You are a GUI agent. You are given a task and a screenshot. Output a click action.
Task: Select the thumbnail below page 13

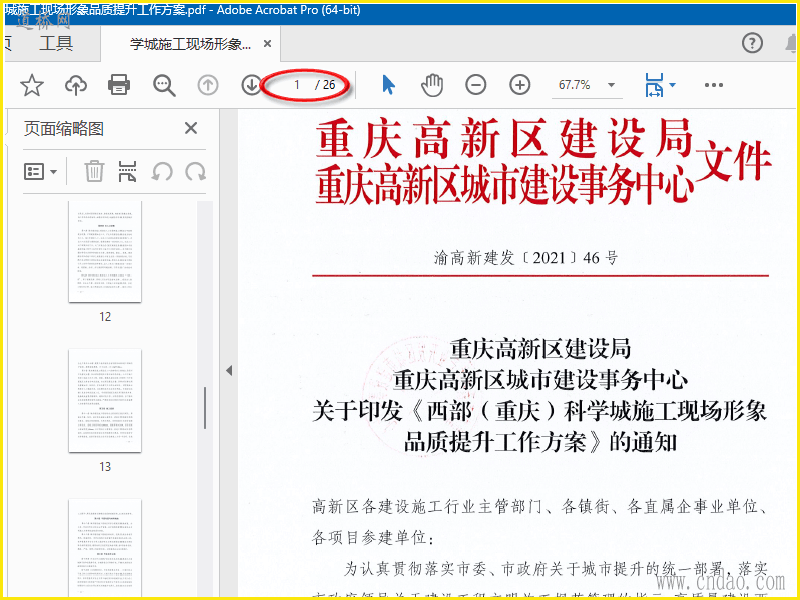point(105,547)
